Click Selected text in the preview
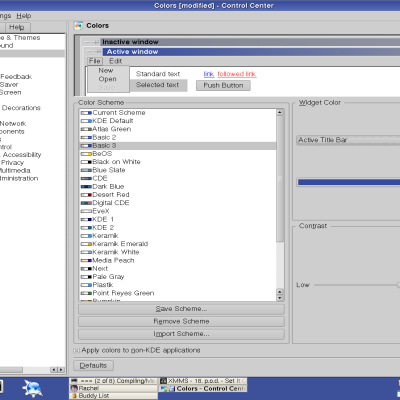400x400 pixels. pyautogui.click(x=158, y=85)
